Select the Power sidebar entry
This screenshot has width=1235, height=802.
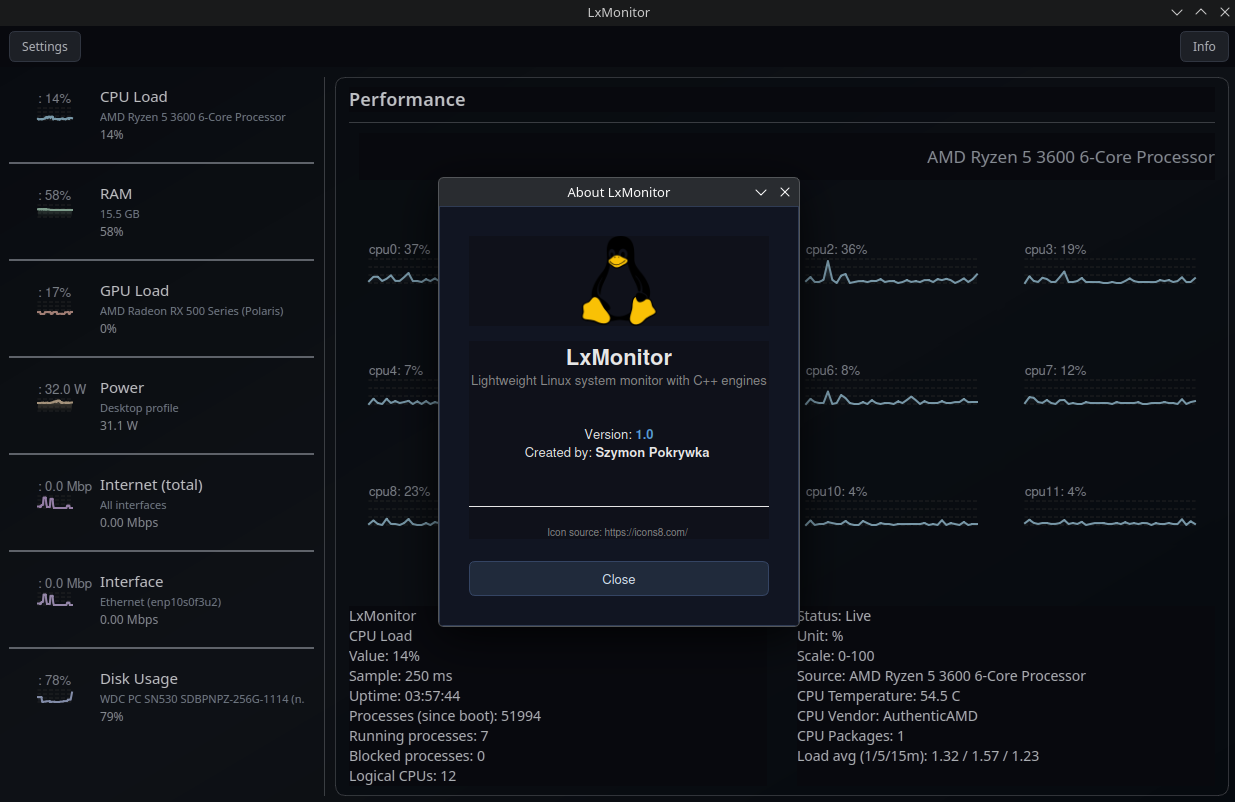pos(162,406)
